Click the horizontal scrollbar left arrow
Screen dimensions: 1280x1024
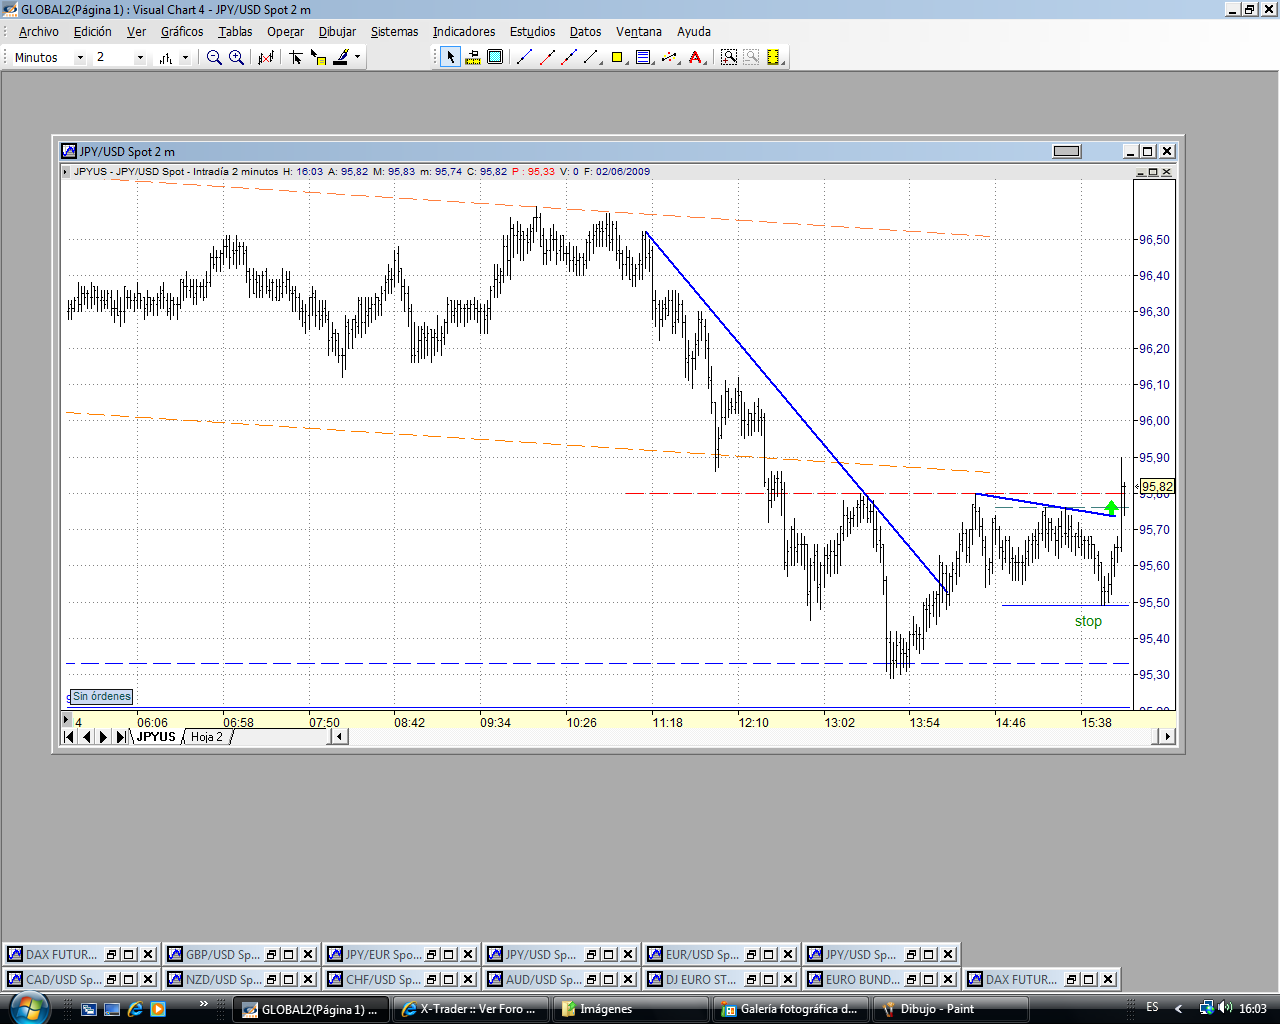(339, 737)
